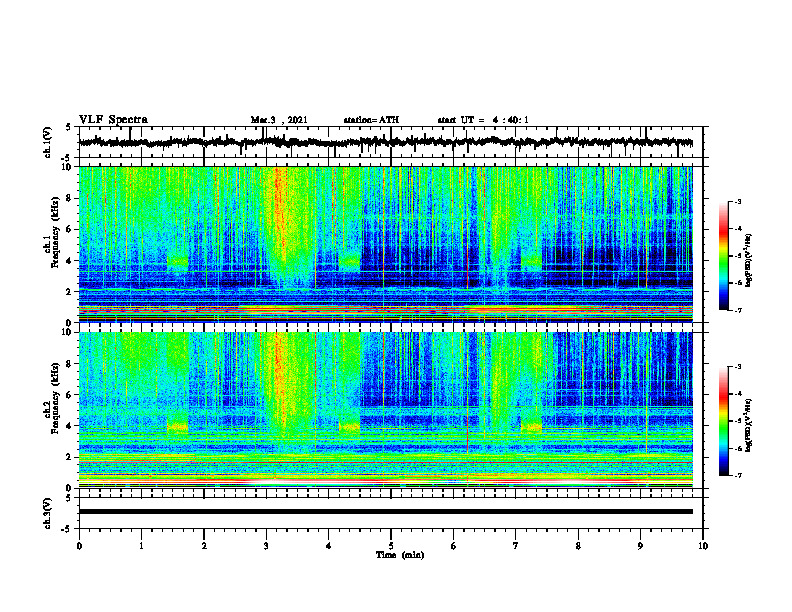Click the "ch.1(V)" waveform axis label
792x612 pixels.
48,142
